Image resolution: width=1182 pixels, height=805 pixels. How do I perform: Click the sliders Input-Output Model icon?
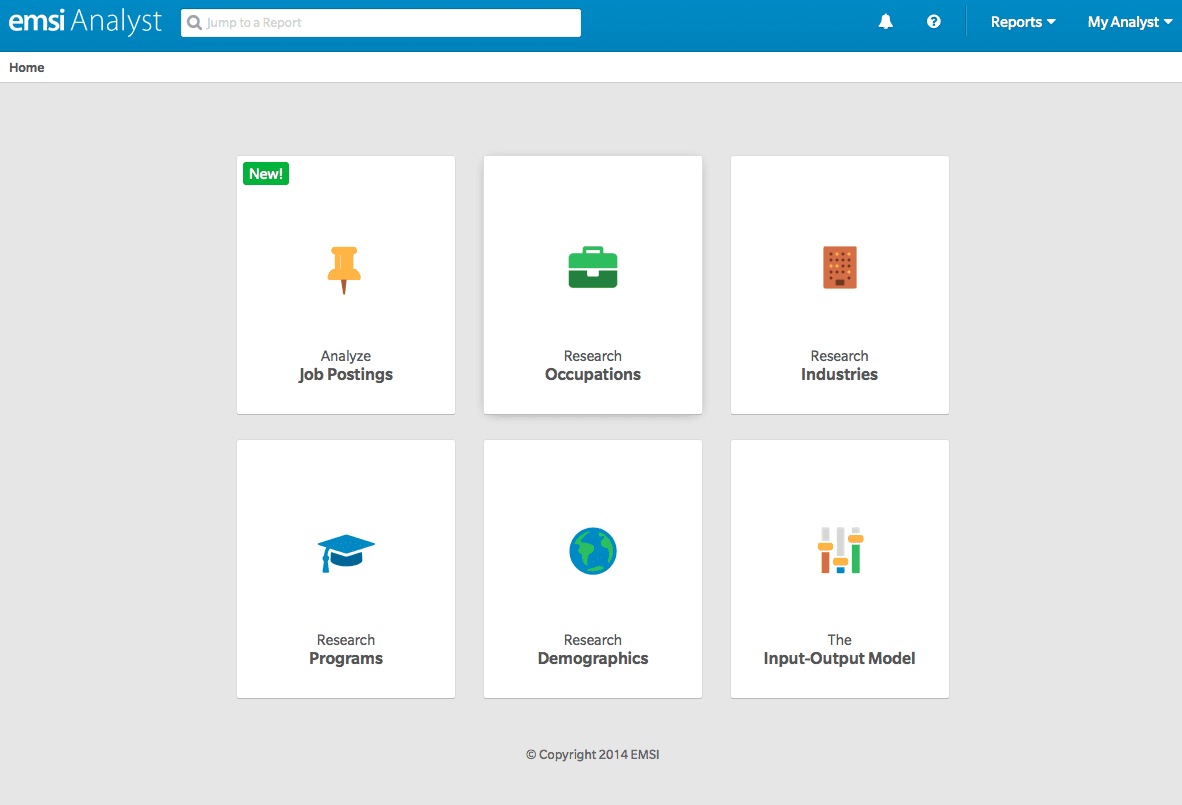point(839,550)
